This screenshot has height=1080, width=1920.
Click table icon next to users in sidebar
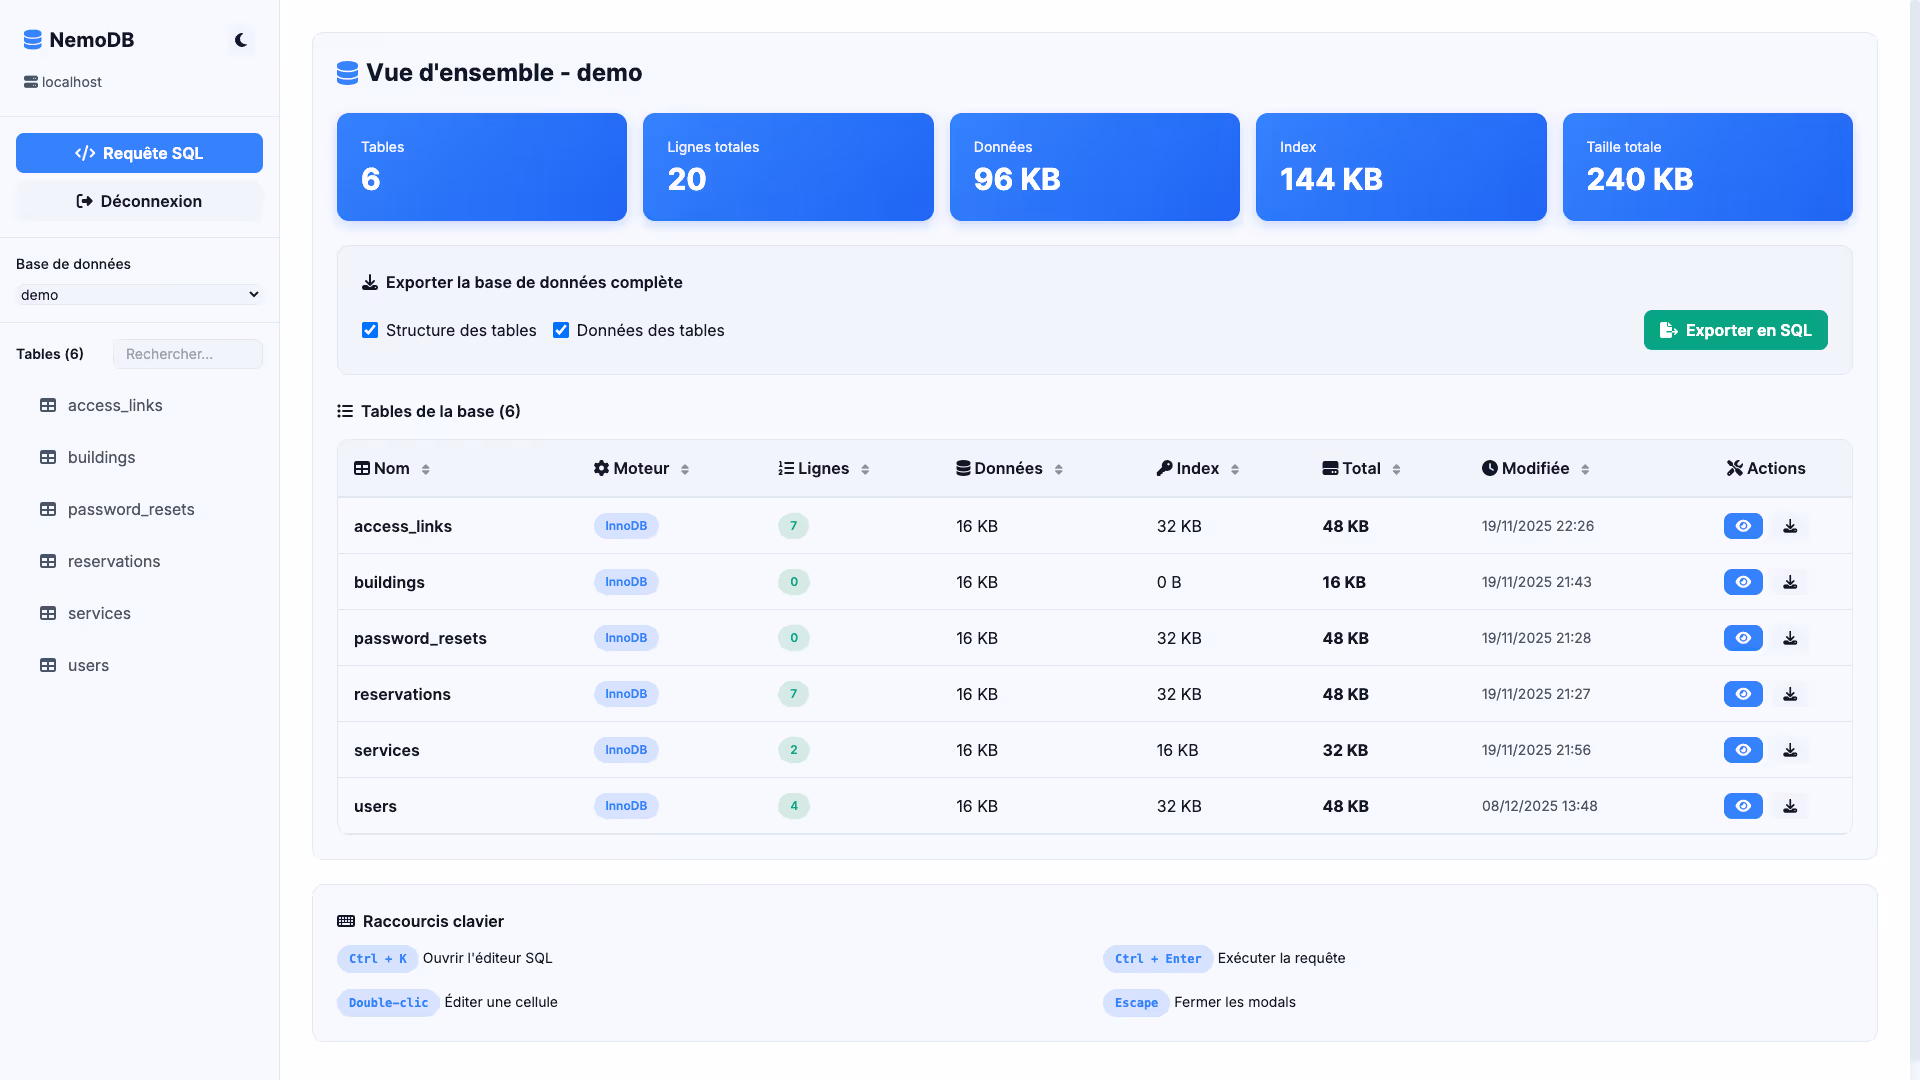pos(48,665)
